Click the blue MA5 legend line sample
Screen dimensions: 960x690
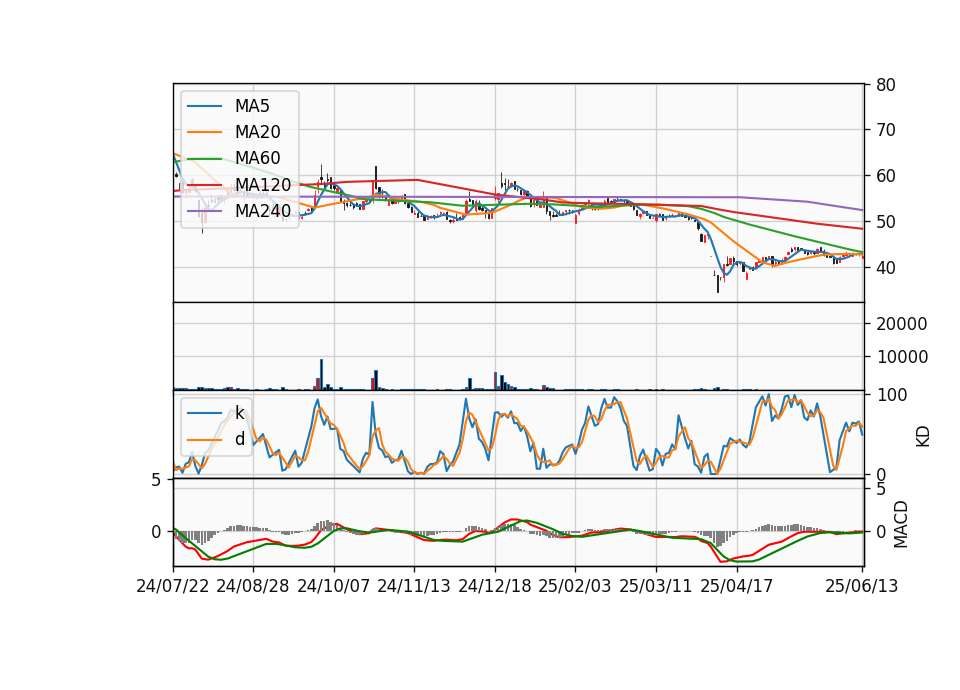pos(204,106)
